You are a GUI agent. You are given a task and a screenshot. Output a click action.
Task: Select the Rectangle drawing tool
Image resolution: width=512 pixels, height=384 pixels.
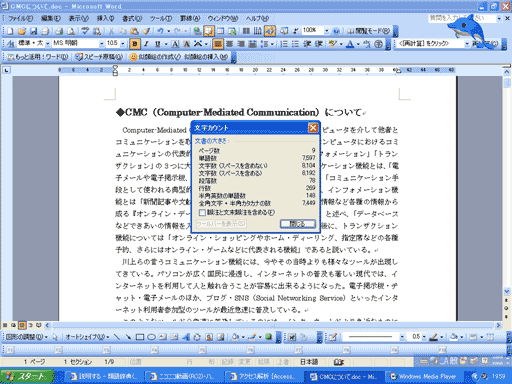pos(140,337)
